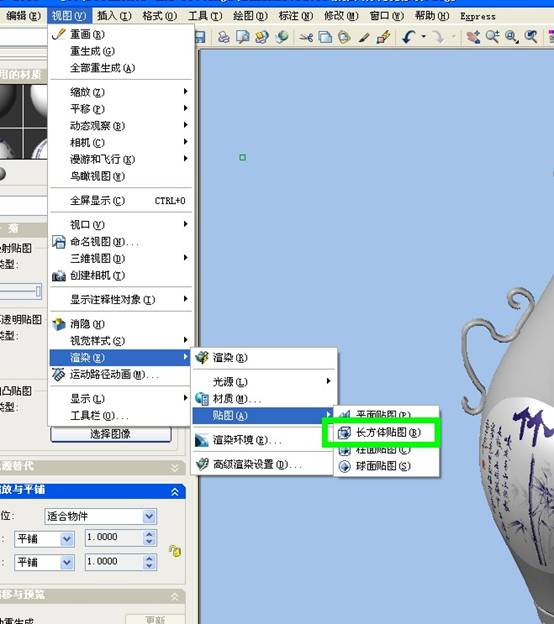Choose 全屏显示(C) menu entry

[120, 201]
